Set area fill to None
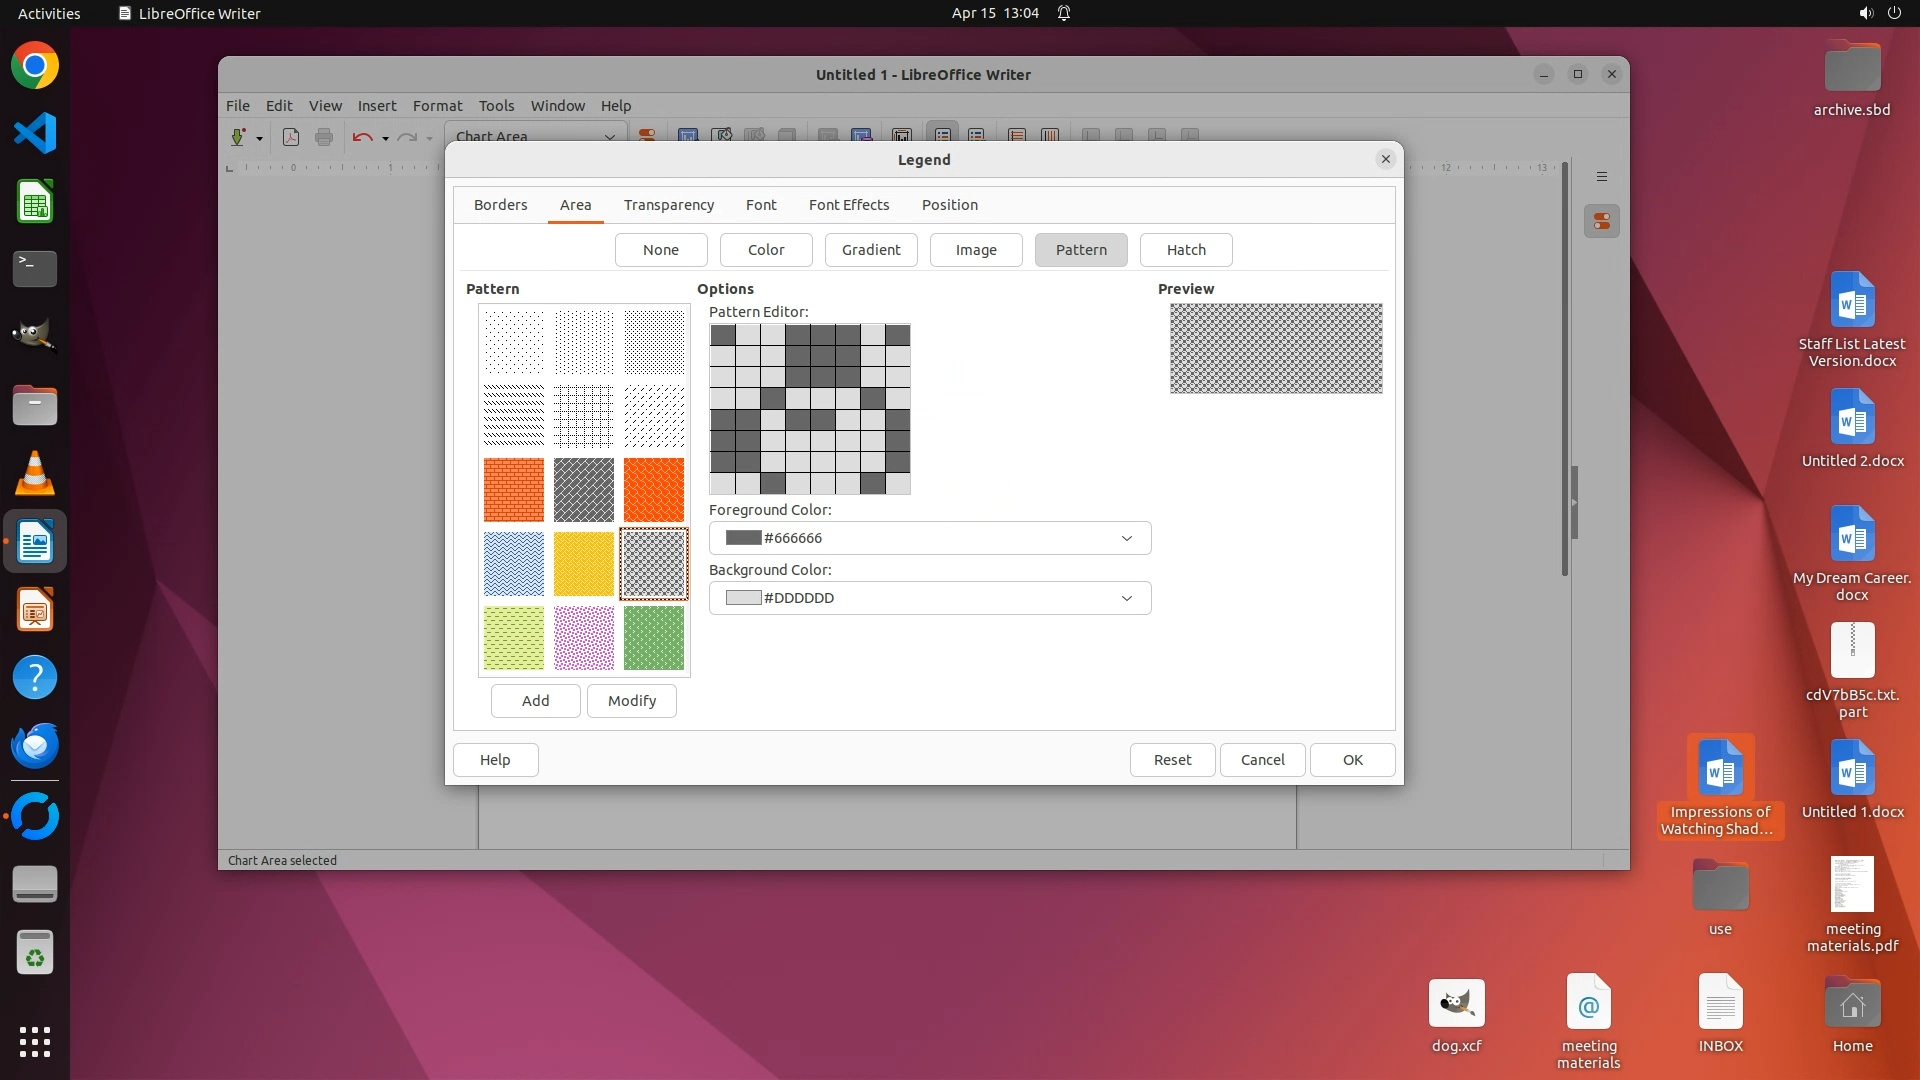Screen dimensions: 1920x1080 pos(661,250)
